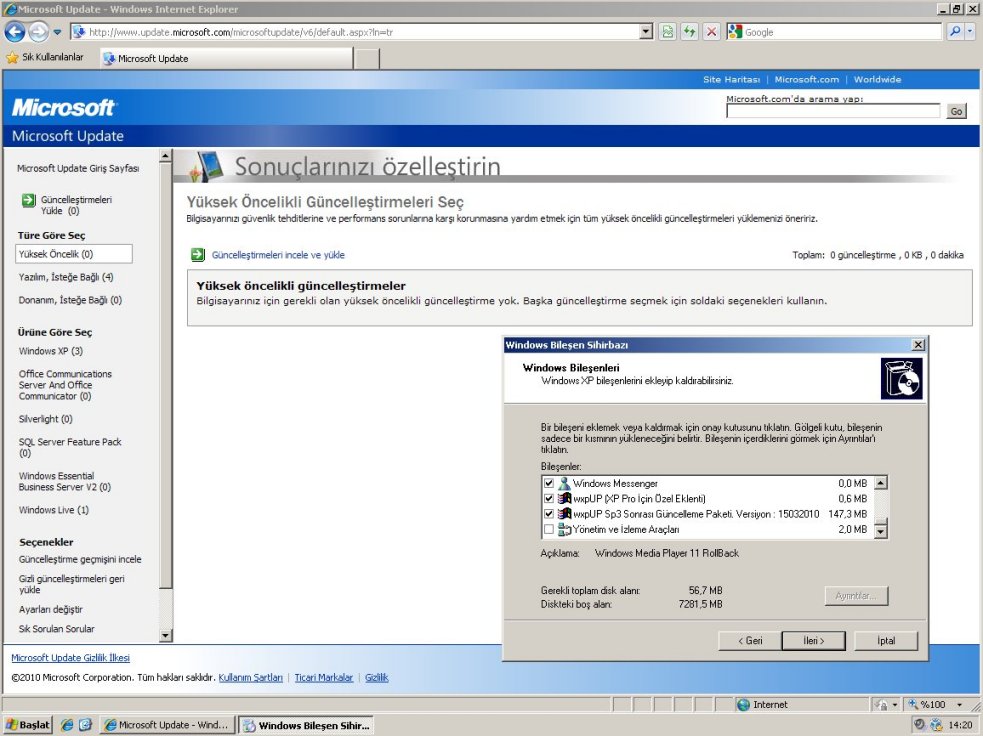This screenshot has height=736, width=983.
Task: Click the Google search provider icon
Action: pos(735,32)
